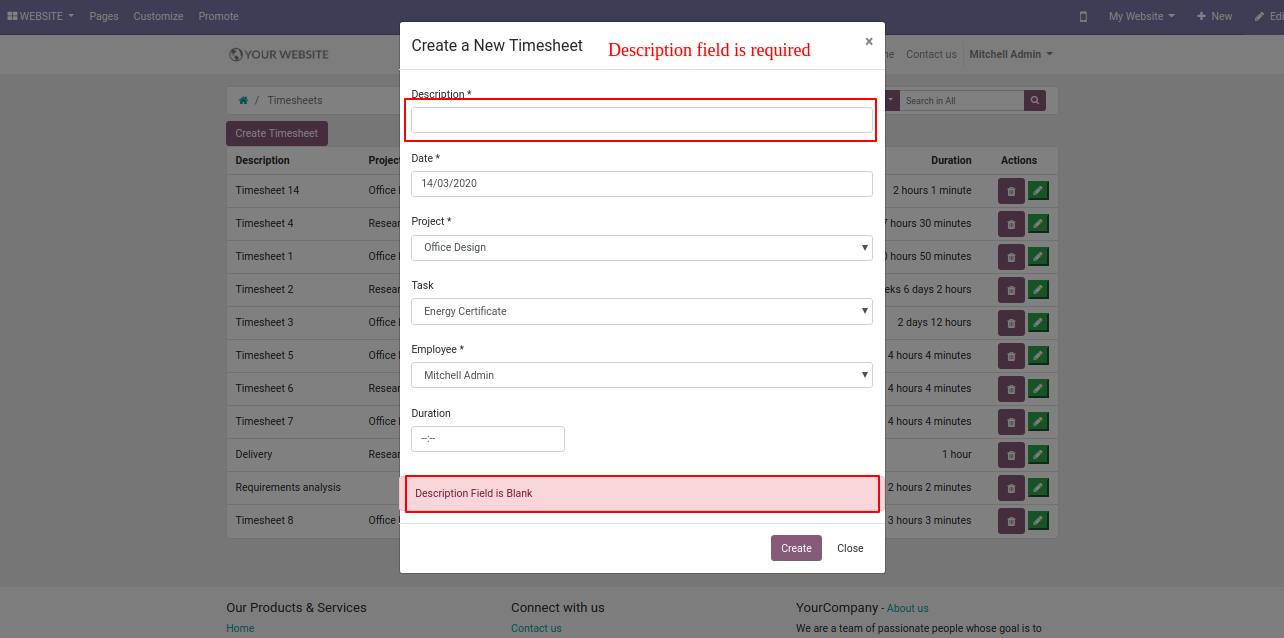Click the mobile preview icon in top bar
The width and height of the screenshot is (1284, 638).
coord(1083,17)
